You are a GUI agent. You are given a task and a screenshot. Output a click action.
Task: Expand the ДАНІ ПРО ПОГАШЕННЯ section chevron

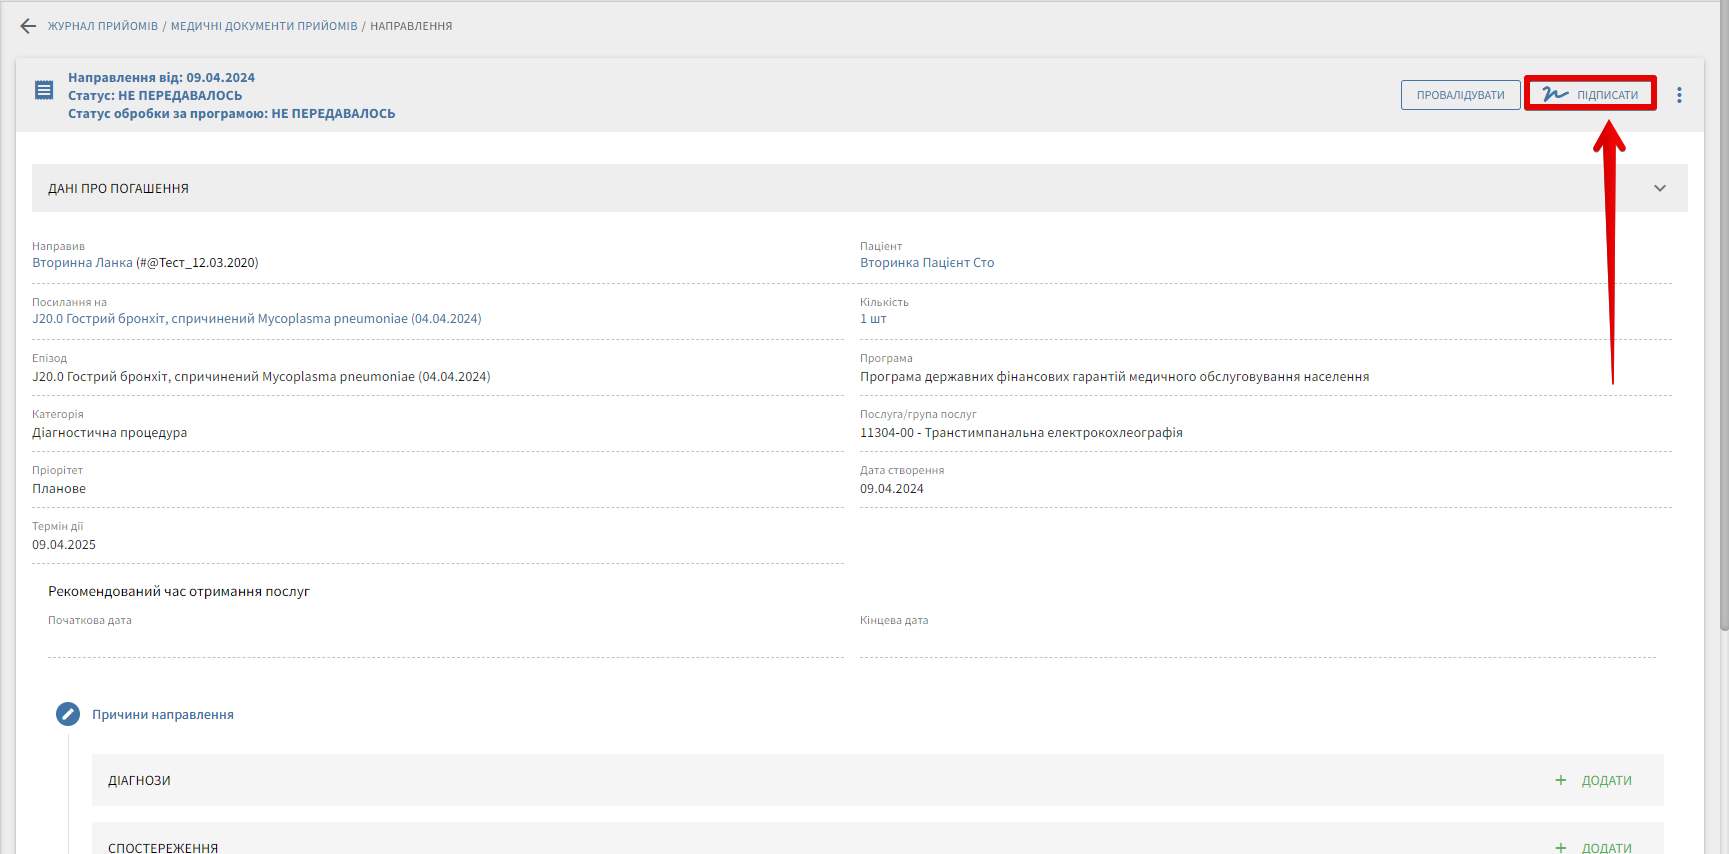coord(1660,188)
